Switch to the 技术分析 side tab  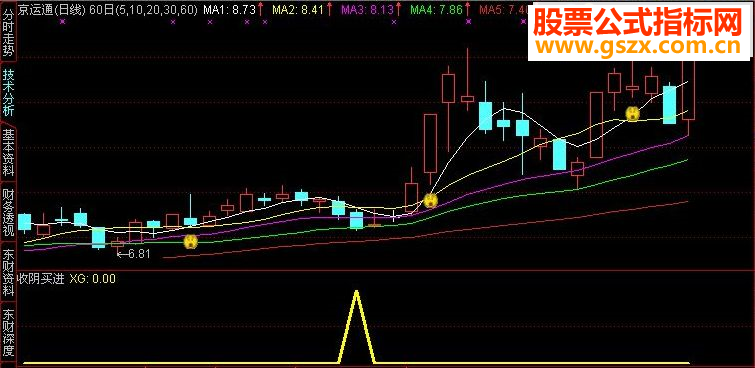(8, 92)
